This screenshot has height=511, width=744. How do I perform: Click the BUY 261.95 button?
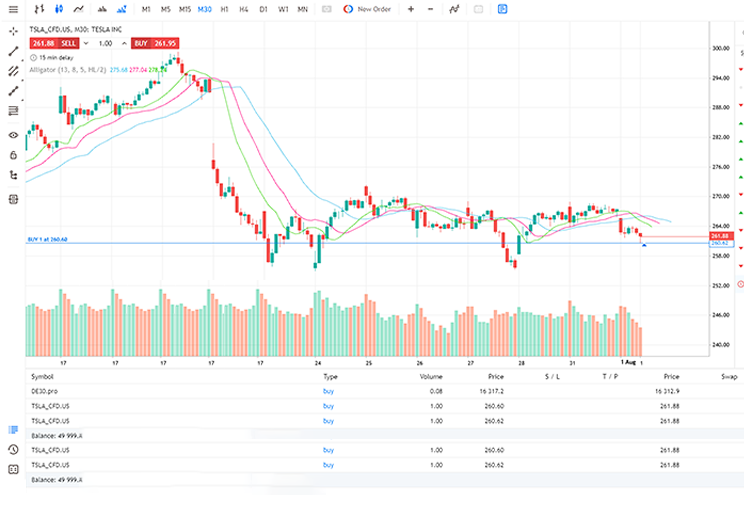[155, 44]
